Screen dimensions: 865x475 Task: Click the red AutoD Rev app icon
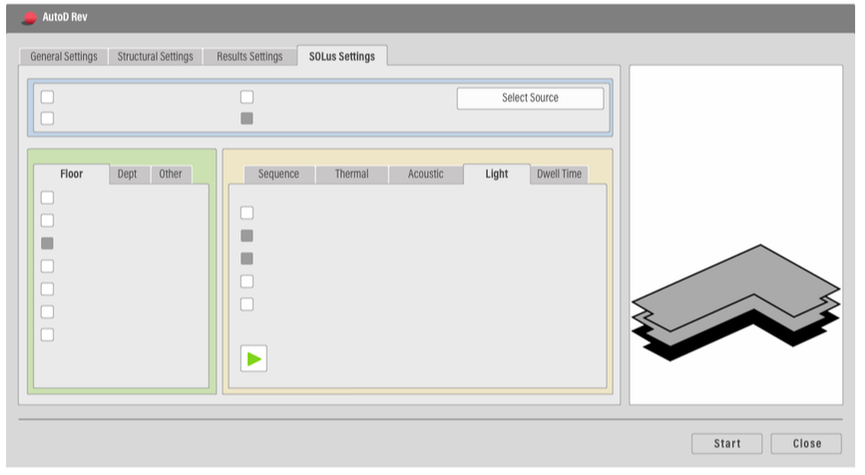pos(29,17)
